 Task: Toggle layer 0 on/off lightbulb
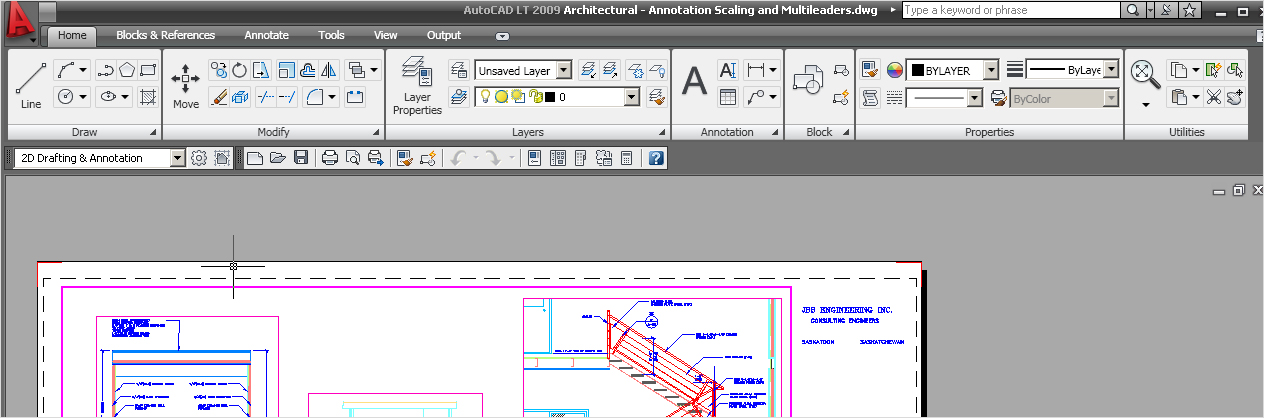pos(486,97)
